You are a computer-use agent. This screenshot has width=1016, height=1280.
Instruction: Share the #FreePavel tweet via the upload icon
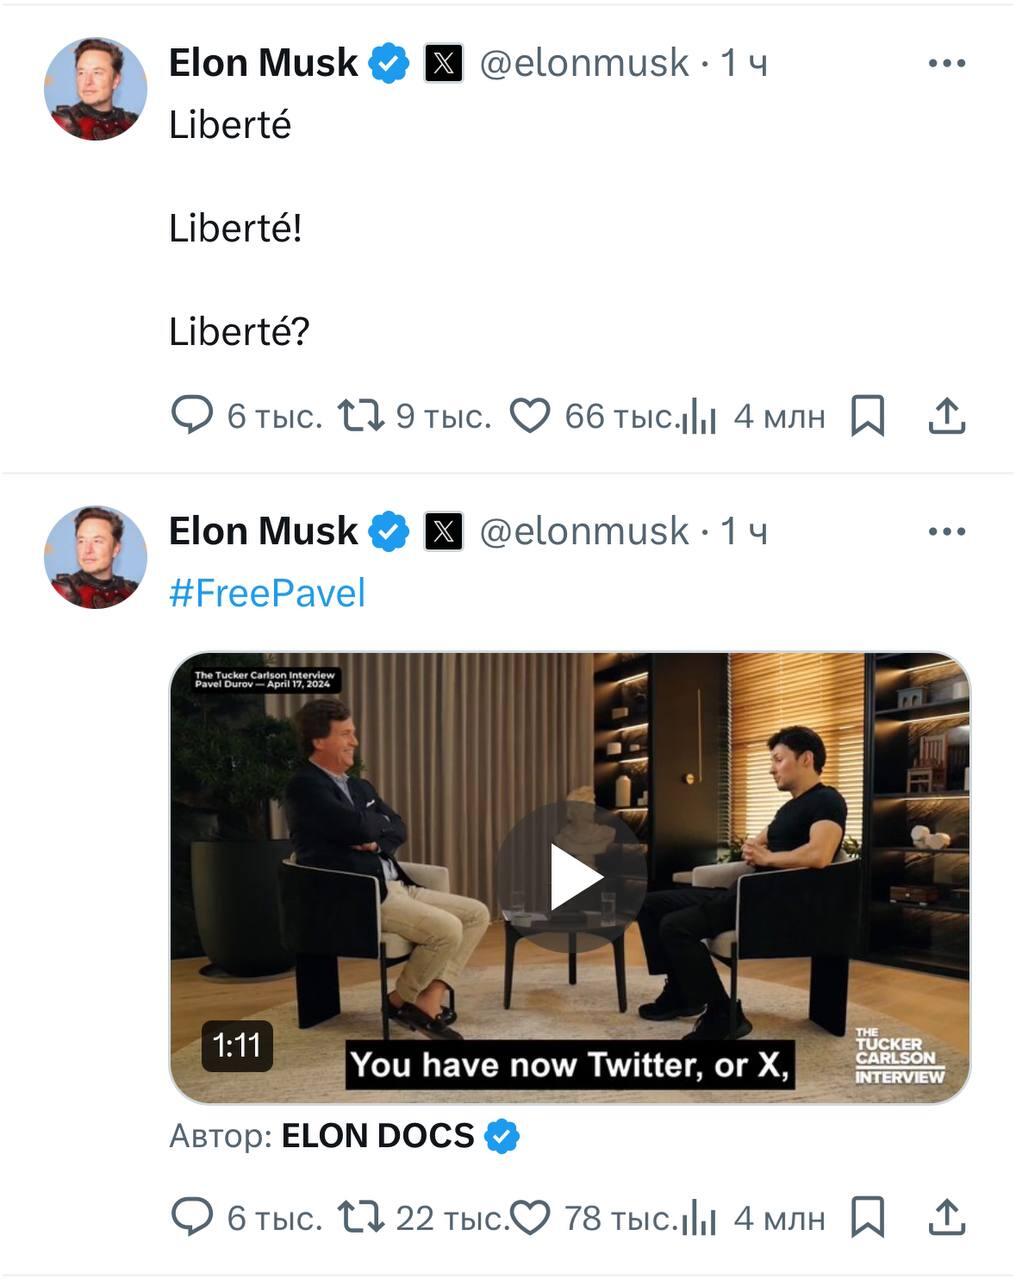[x=946, y=1218]
